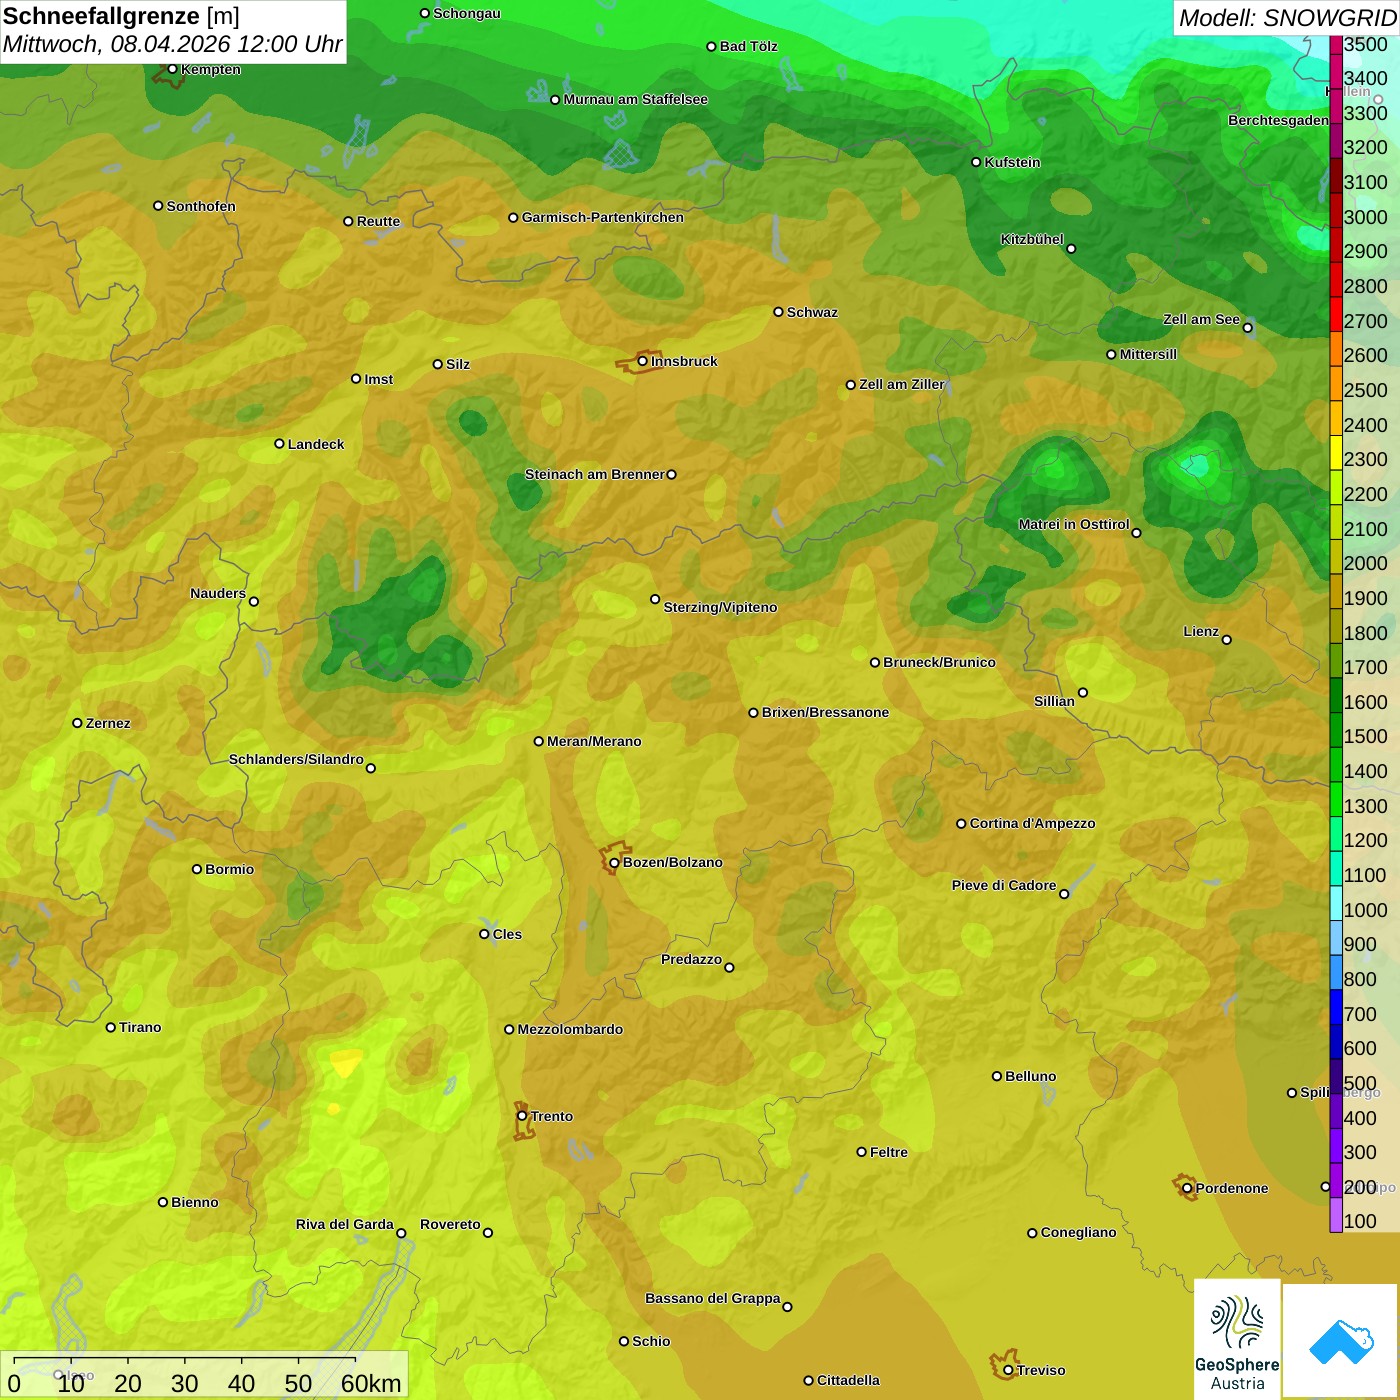Click the Bozen/Bolzano city marker

[614, 862]
